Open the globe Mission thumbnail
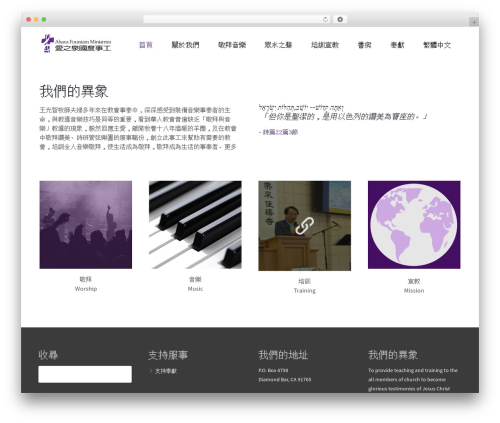 pyautogui.click(x=414, y=225)
